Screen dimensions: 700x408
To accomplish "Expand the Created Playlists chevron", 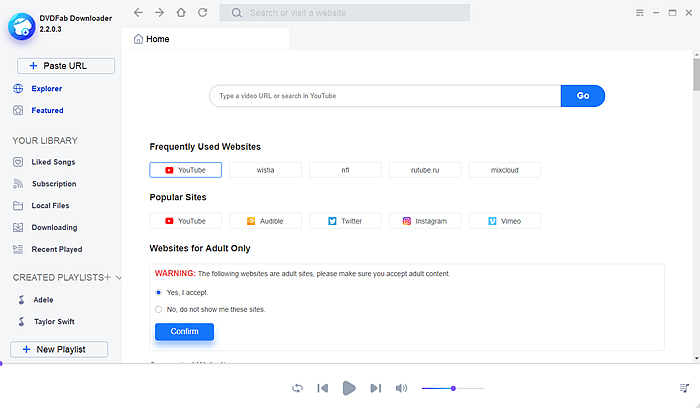I will 119,277.
